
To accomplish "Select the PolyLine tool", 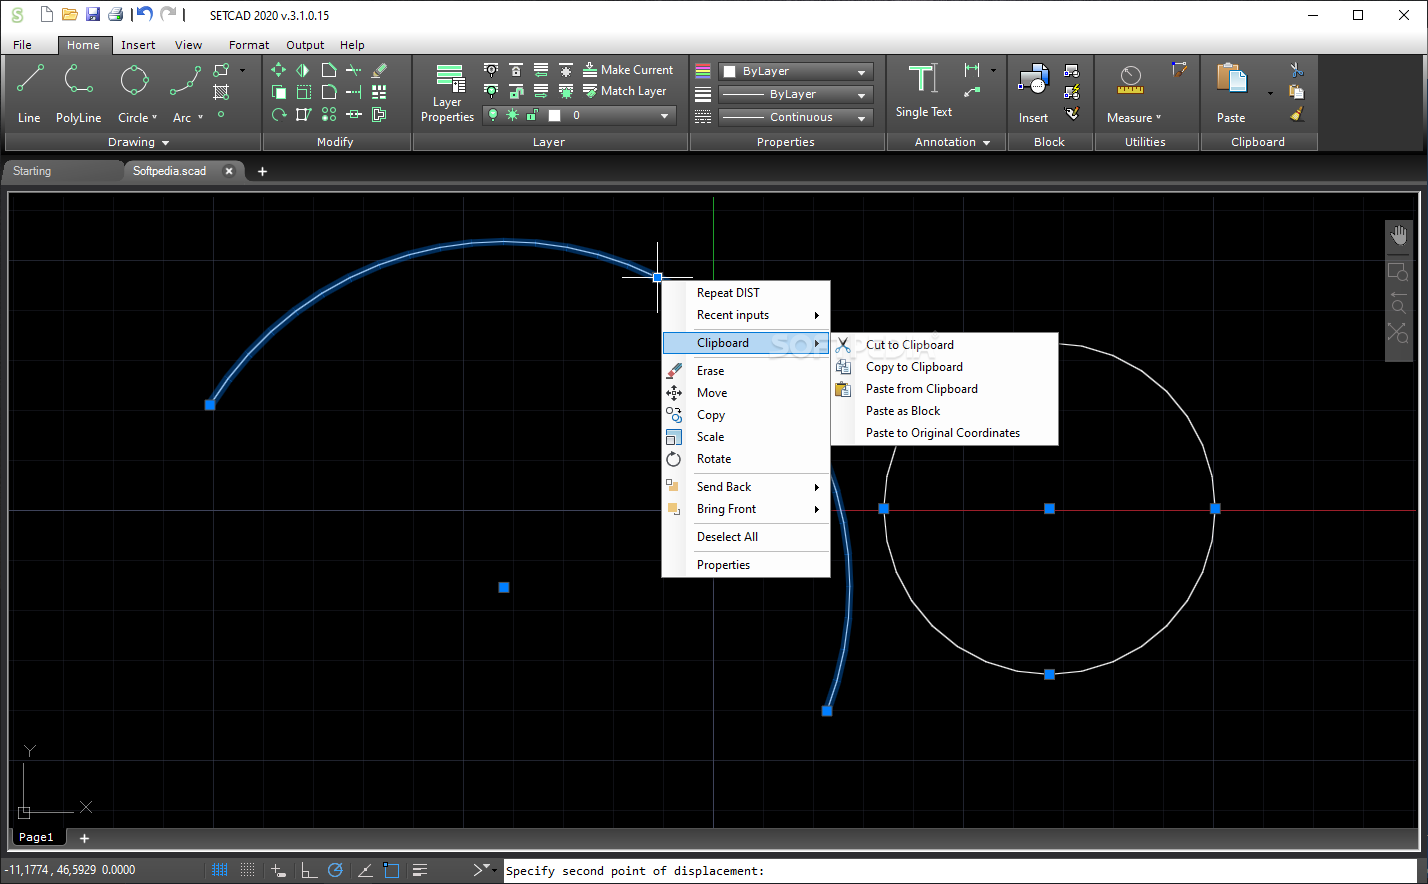I will point(78,93).
